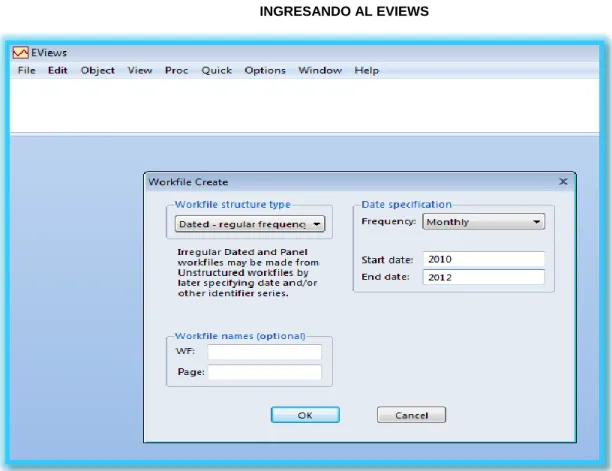Click the 'Date specification' group label

click(406, 204)
